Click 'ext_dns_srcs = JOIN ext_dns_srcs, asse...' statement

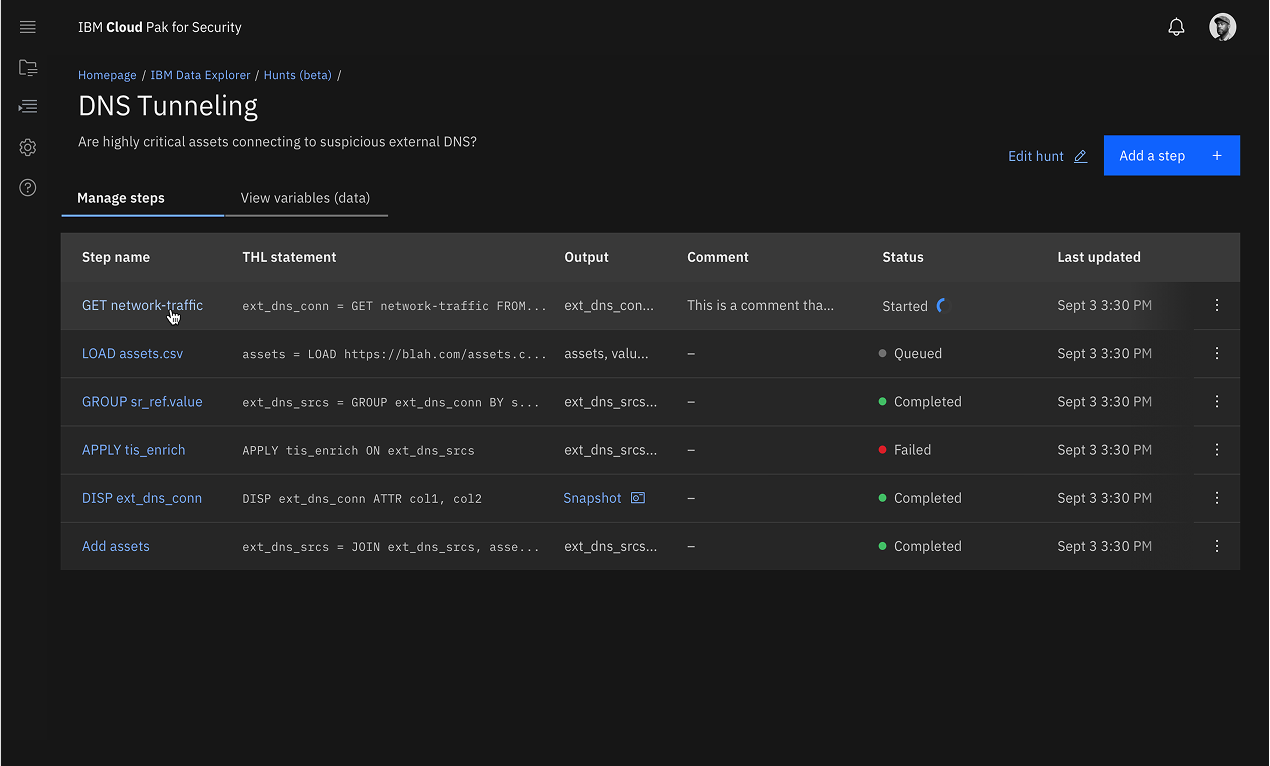click(391, 546)
